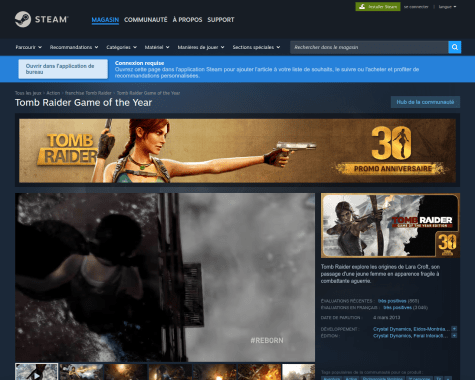This screenshot has width=475, height=380.
Task: Open the langue dropdown
Action: (447, 7)
